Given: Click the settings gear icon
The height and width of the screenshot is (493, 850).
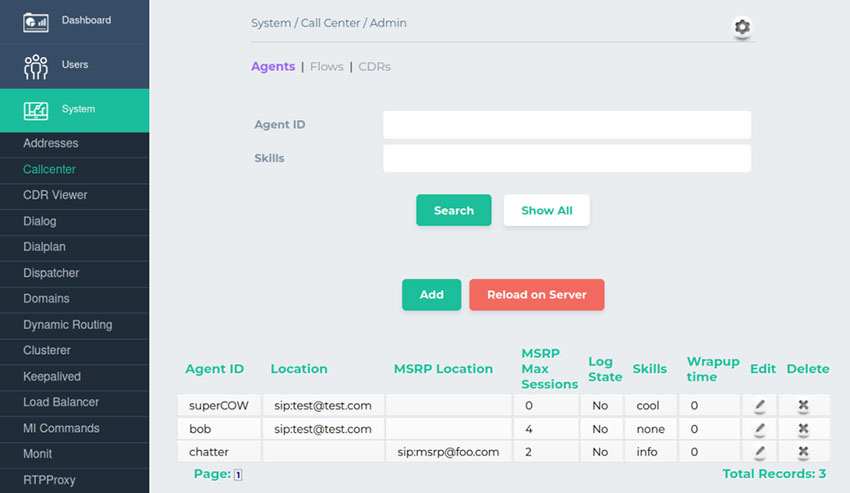Looking at the screenshot, I should pyautogui.click(x=741, y=28).
